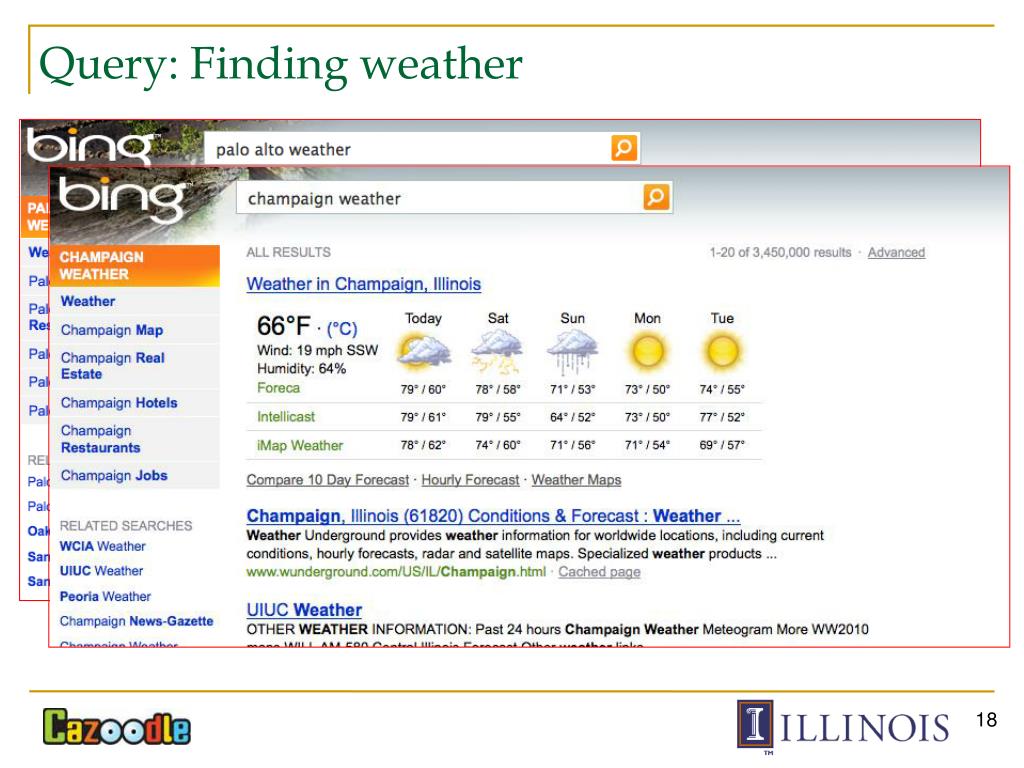Open Weather in Champaign, Illinois link

pyautogui.click(x=364, y=284)
